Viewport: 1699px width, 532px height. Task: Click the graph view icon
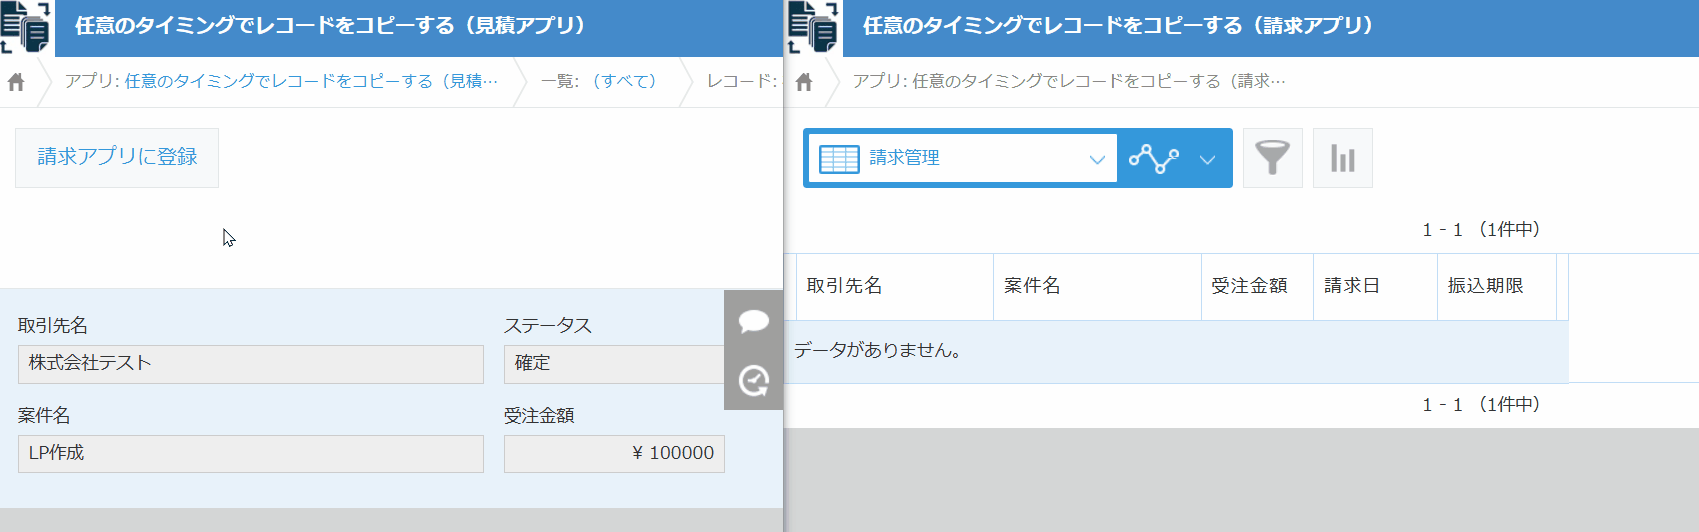pyautogui.click(x=1153, y=158)
